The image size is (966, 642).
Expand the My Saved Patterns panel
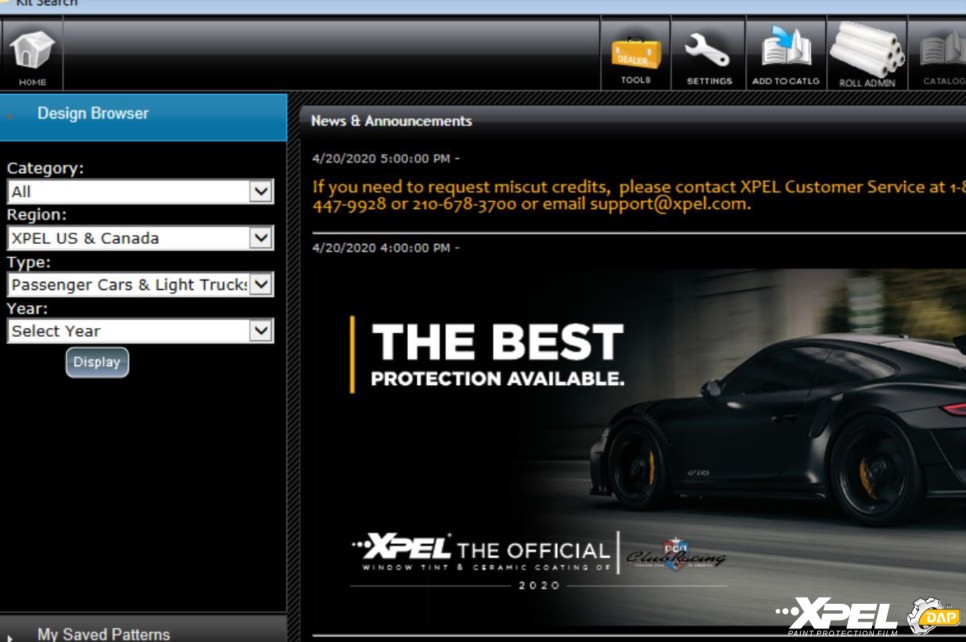pos(103,633)
